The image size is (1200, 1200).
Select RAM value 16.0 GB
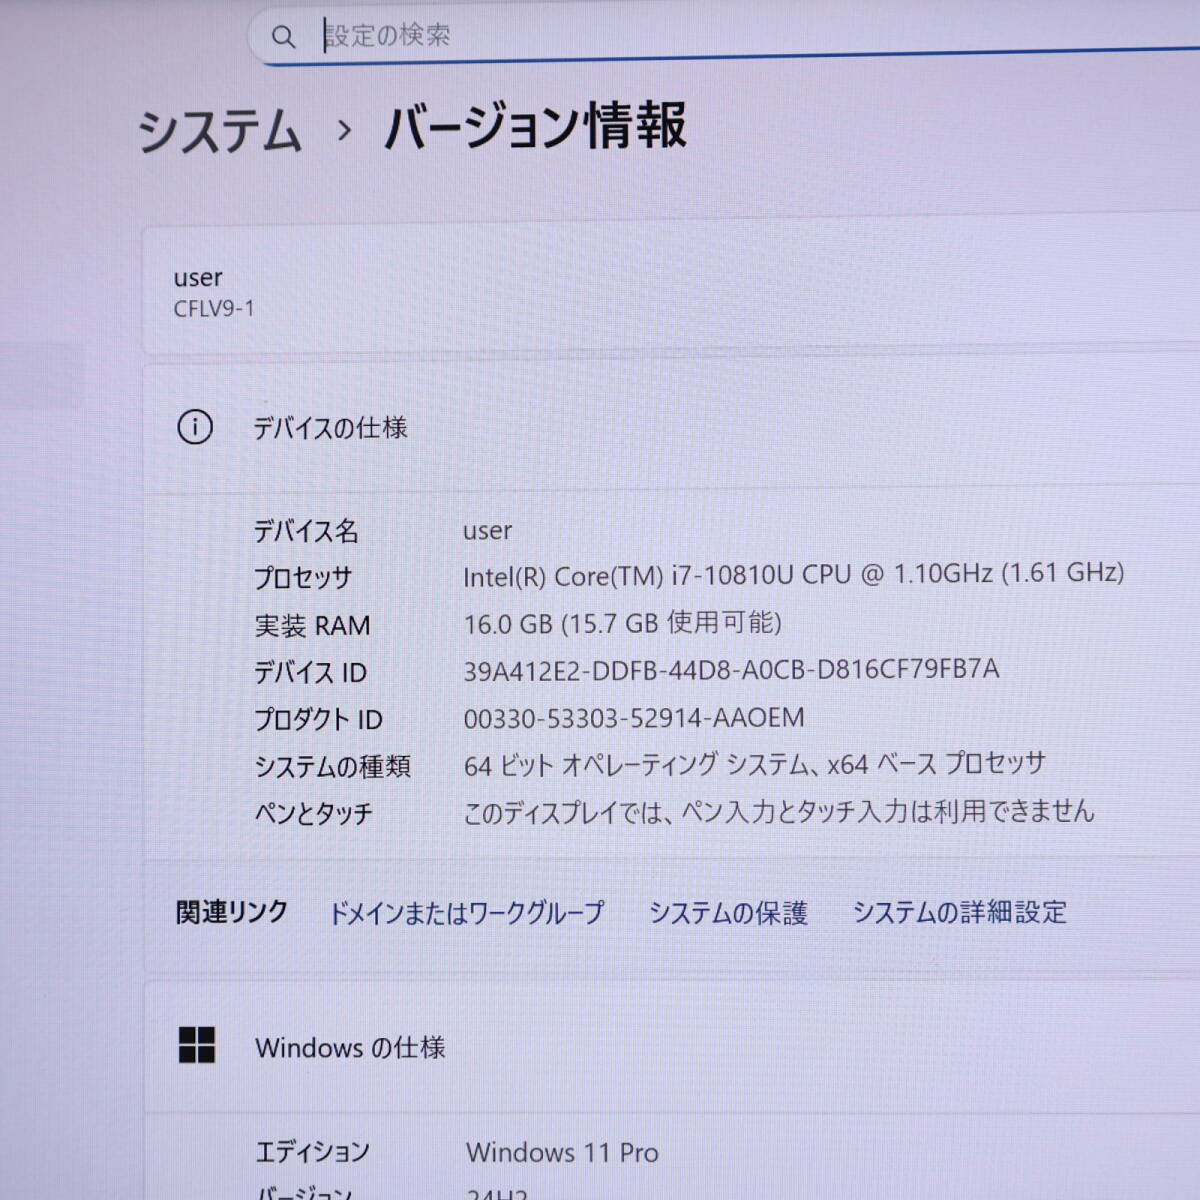(x=622, y=623)
